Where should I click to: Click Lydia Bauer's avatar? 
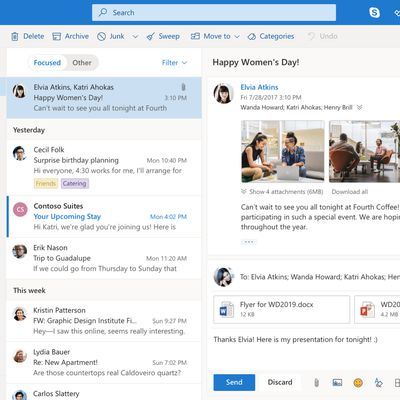(19, 356)
